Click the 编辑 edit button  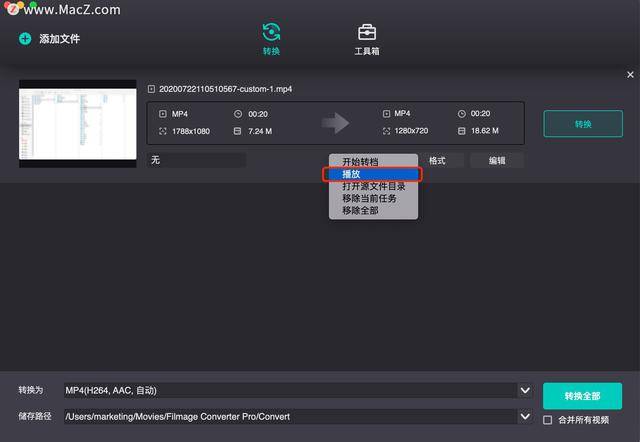(496, 160)
